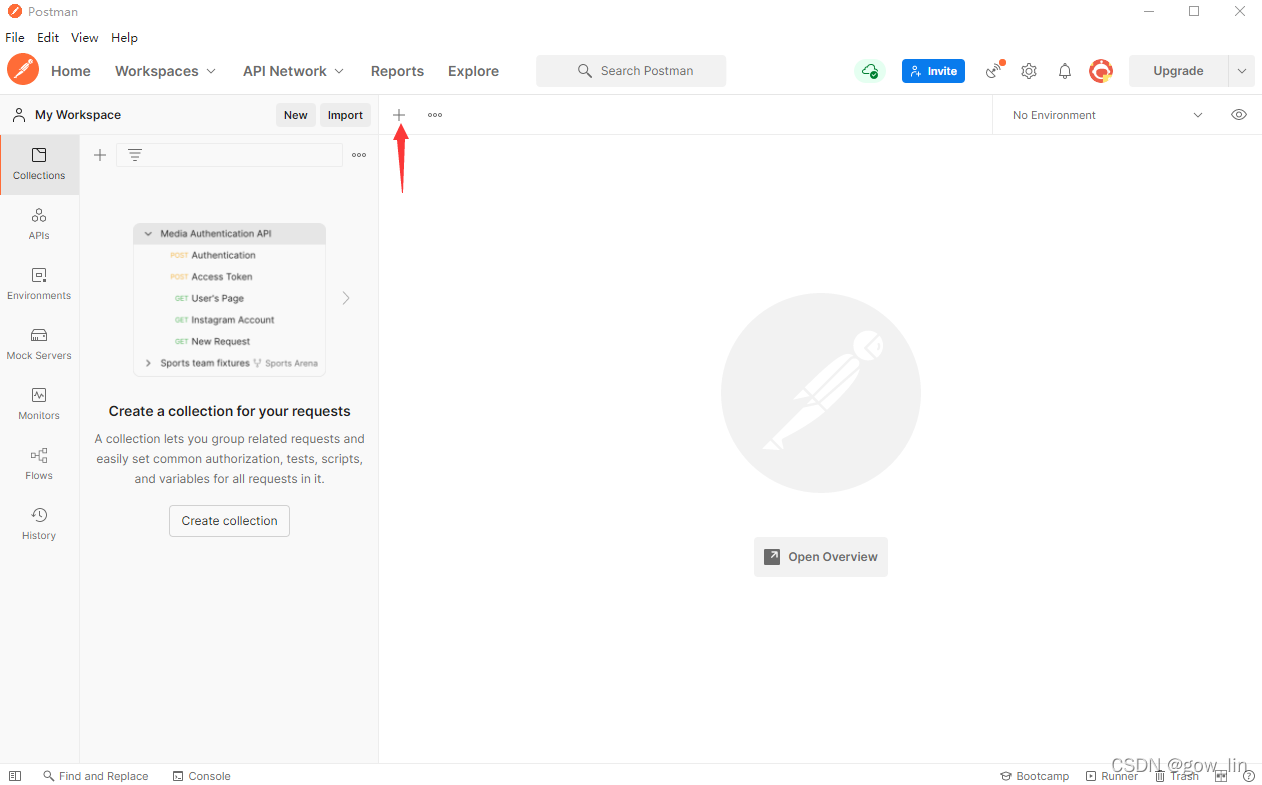
Task: Open the tab options ellipsis
Action: tap(435, 115)
